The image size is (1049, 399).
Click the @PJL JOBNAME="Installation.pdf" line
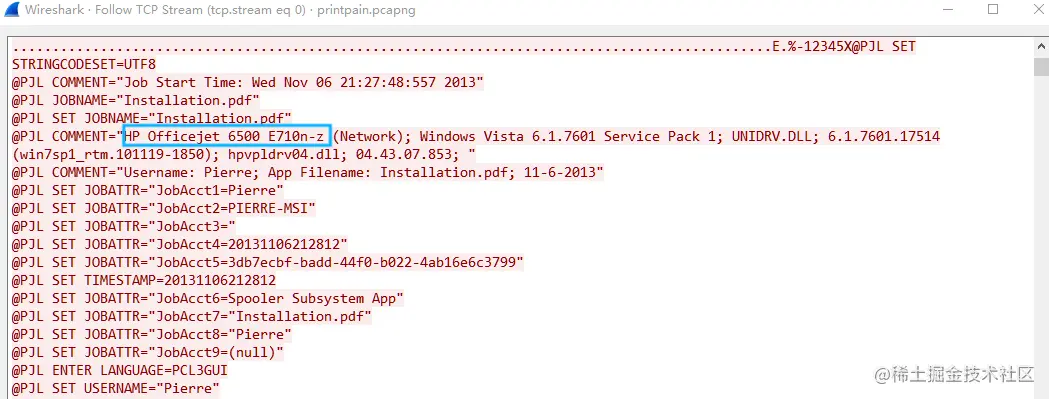click(x=136, y=101)
